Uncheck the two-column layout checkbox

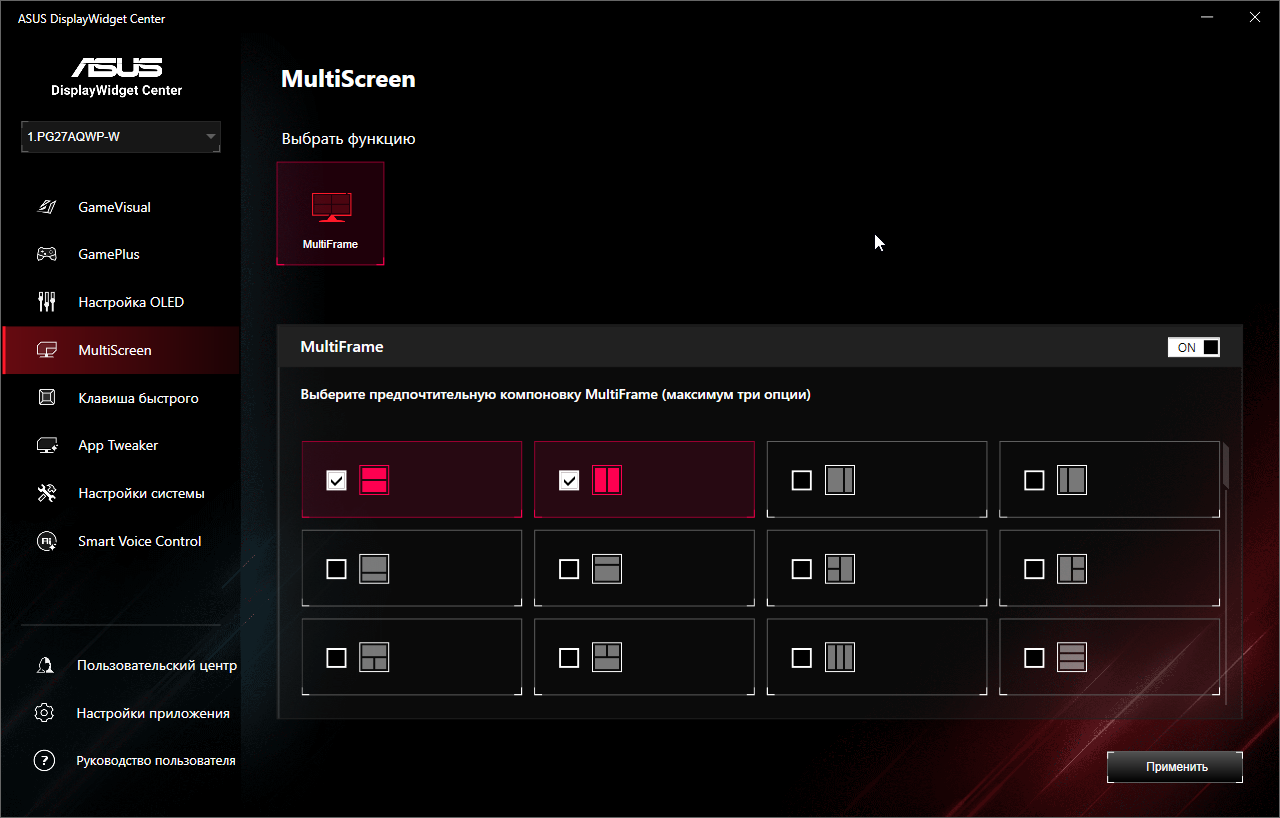(x=569, y=481)
